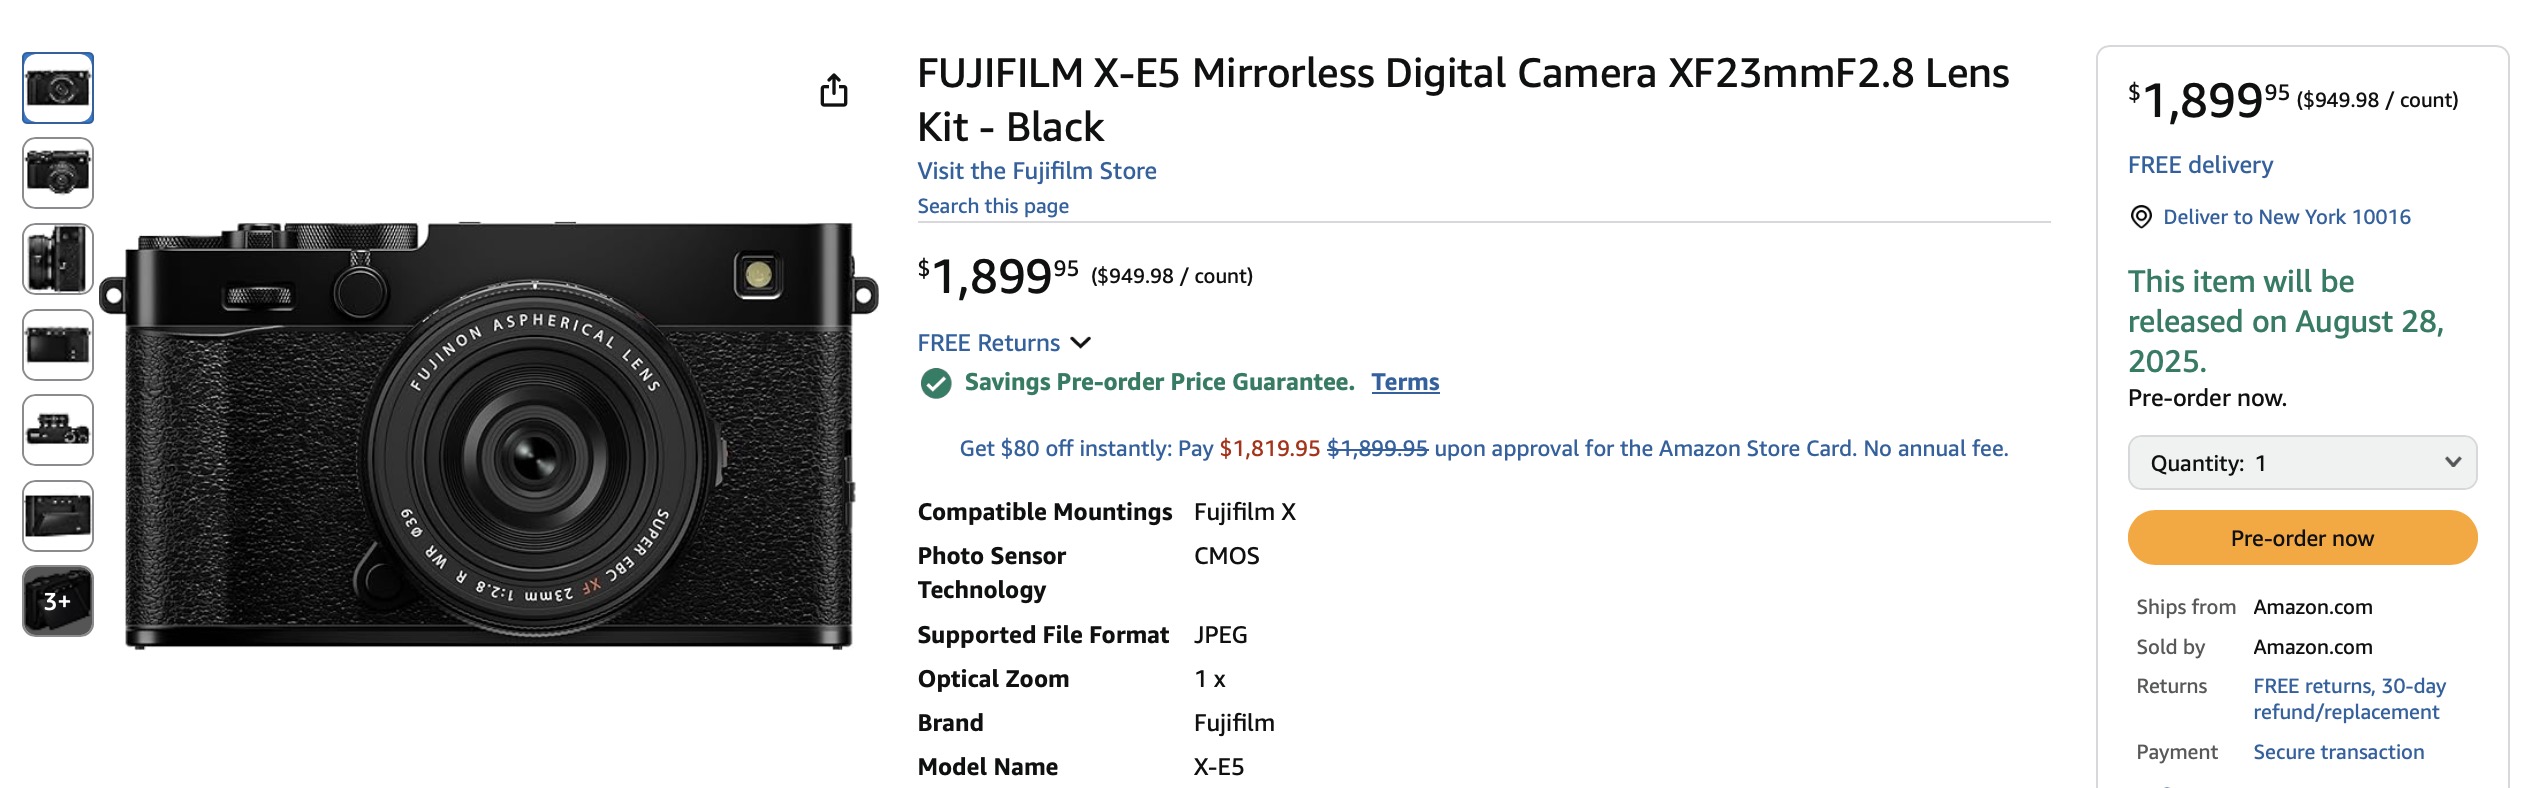Click the share icon above the camera image
2526x788 pixels.
833,90
